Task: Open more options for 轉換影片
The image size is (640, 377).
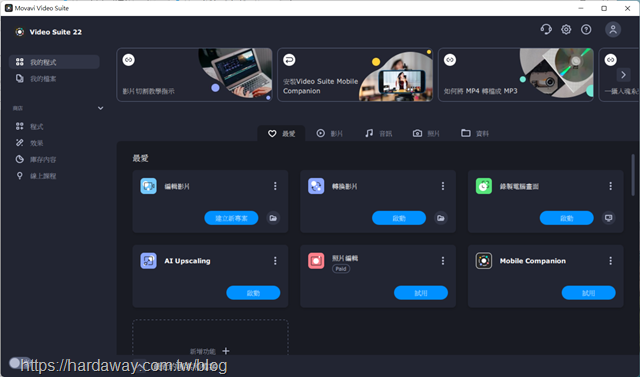Action: (x=443, y=186)
